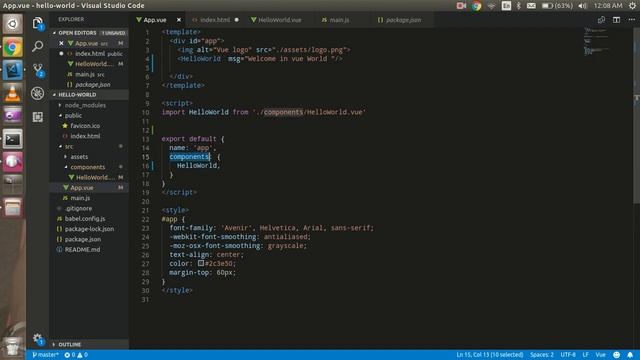This screenshot has height=360, width=640.
Task: Click the clock in top panel
Action: pos(608,6)
